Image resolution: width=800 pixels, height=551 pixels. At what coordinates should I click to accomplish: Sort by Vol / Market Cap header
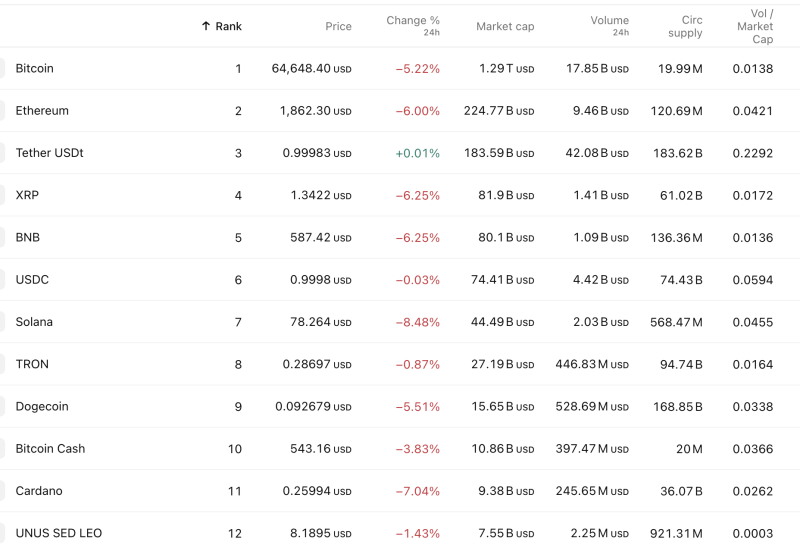click(755, 27)
